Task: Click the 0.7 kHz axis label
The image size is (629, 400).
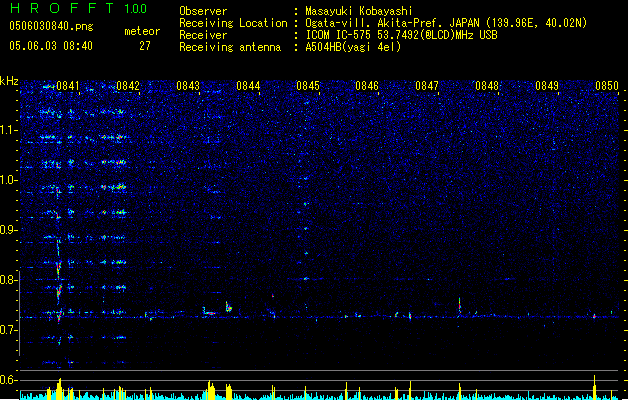Action: pyautogui.click(x=9, y=330)
